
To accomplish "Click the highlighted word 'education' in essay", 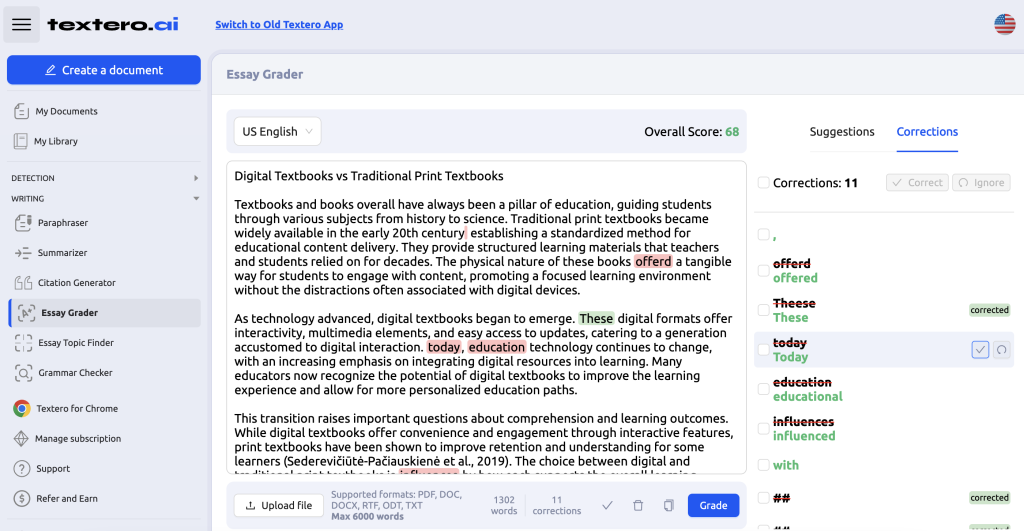I will (496, 347).
